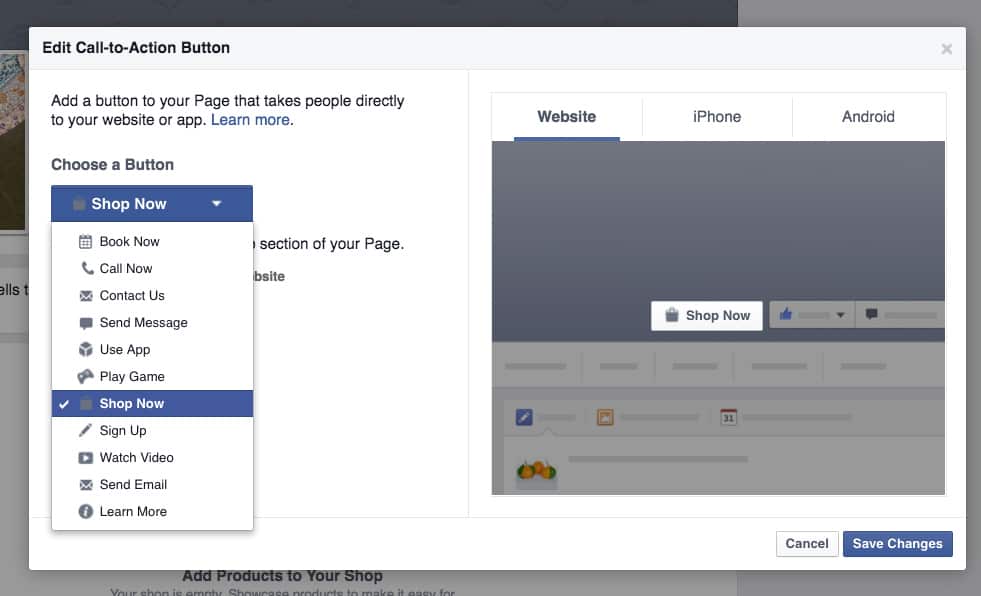981x596 pixels.
Task: Click the Cancel button
Action: click(x=807, y=544)
